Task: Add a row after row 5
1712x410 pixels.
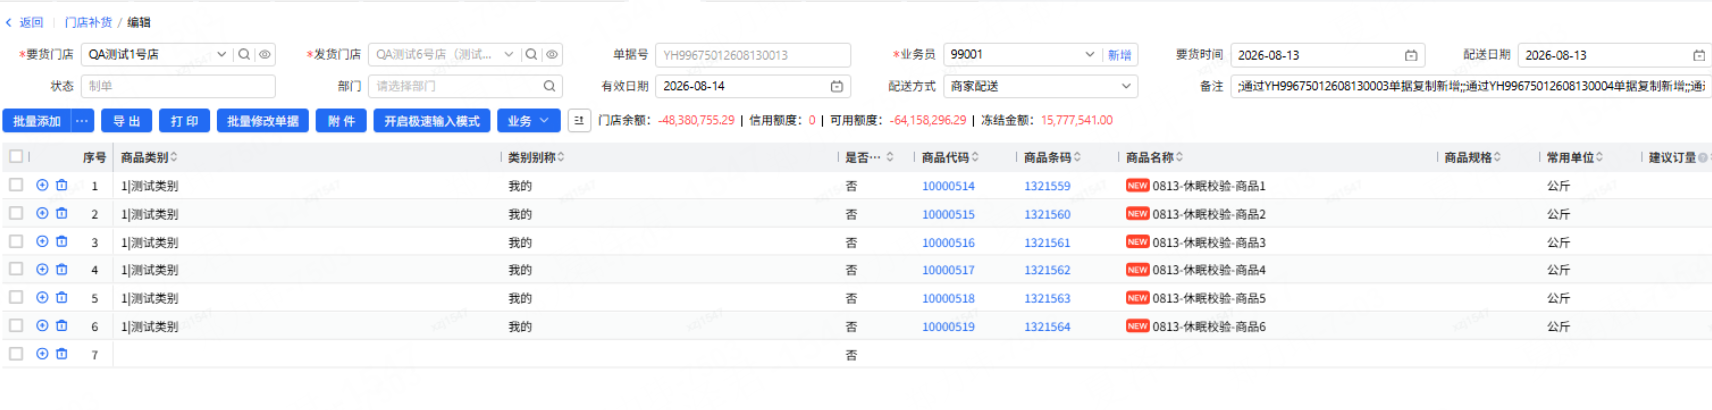Action: coord(42,297)
